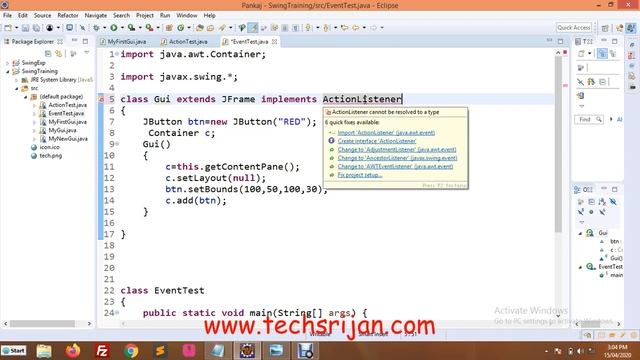The image size is (640, 360).
Task: Toggle Categorized view in Task List
Action: (602, 53)
